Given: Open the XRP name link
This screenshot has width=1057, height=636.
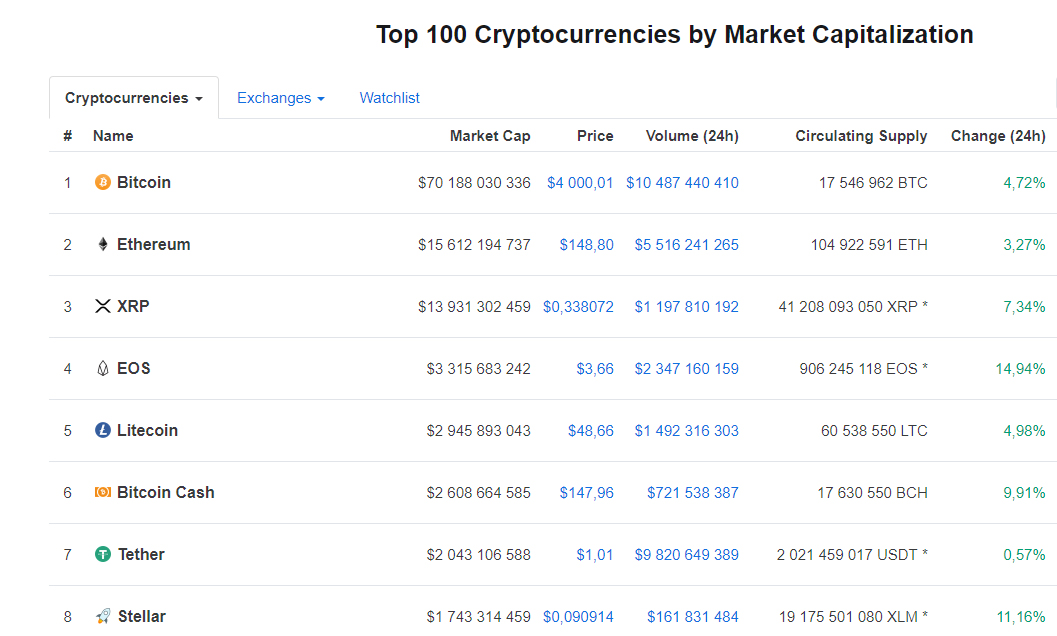Looking at the screenshot, I should pyautogui.click(x=133, y=306).
